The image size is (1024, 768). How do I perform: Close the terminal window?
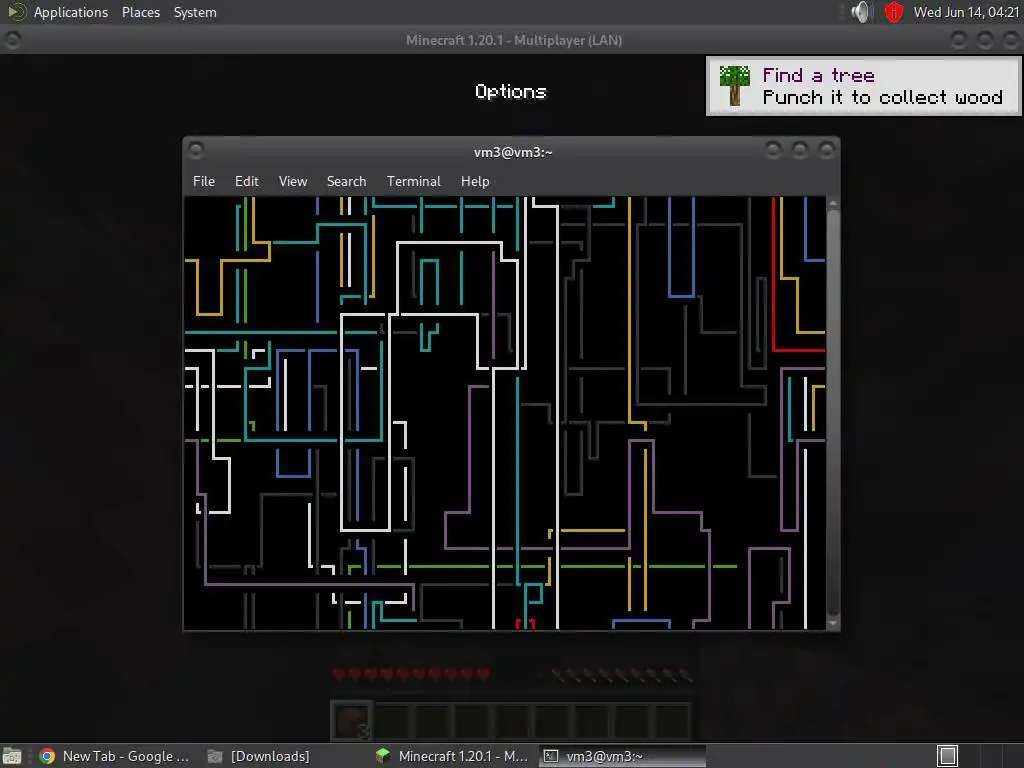pos(827,151)
